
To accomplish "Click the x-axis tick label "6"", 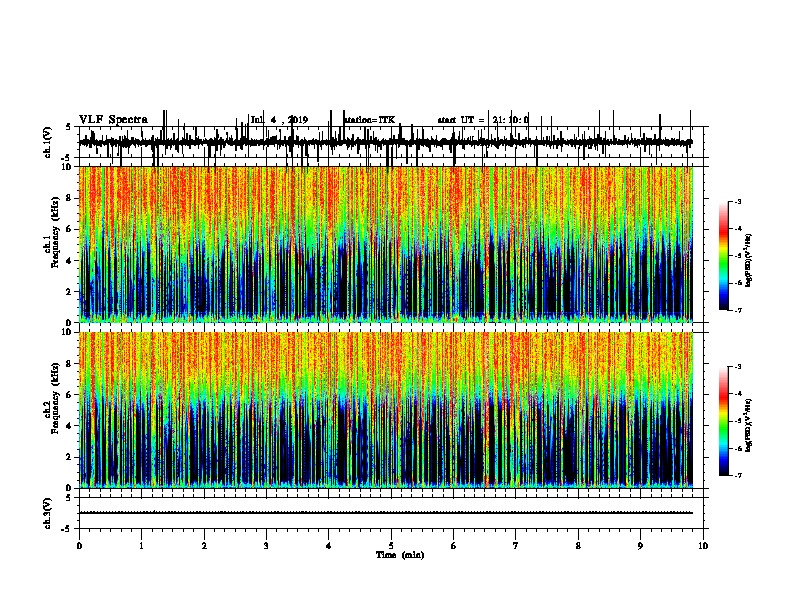I will tap(454, 546).
